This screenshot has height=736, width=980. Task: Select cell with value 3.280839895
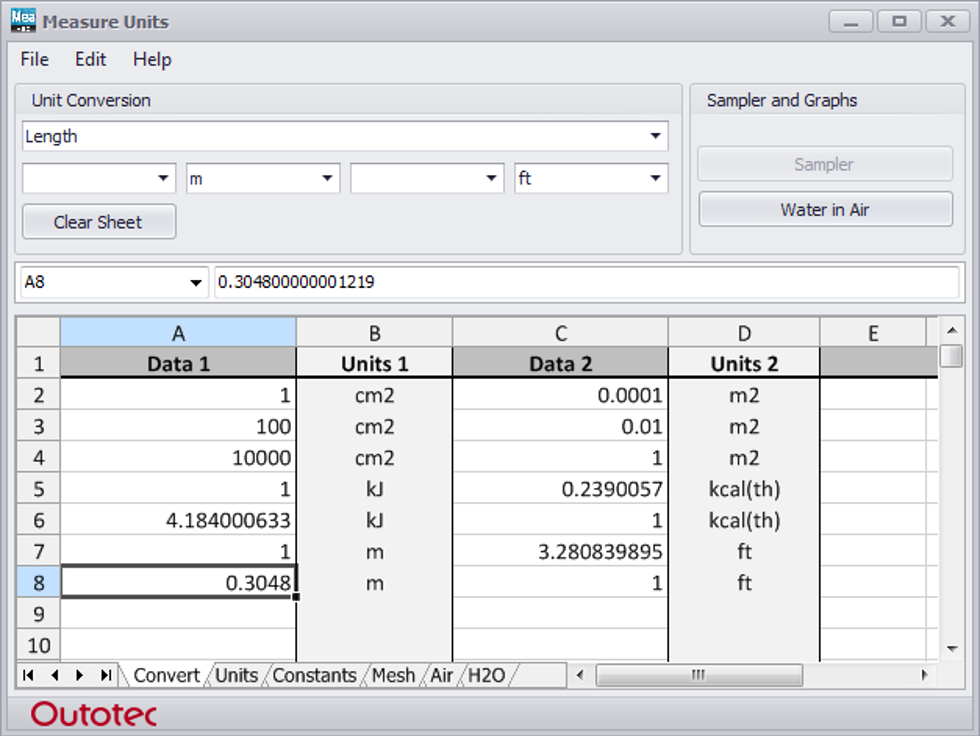[561, 551]
